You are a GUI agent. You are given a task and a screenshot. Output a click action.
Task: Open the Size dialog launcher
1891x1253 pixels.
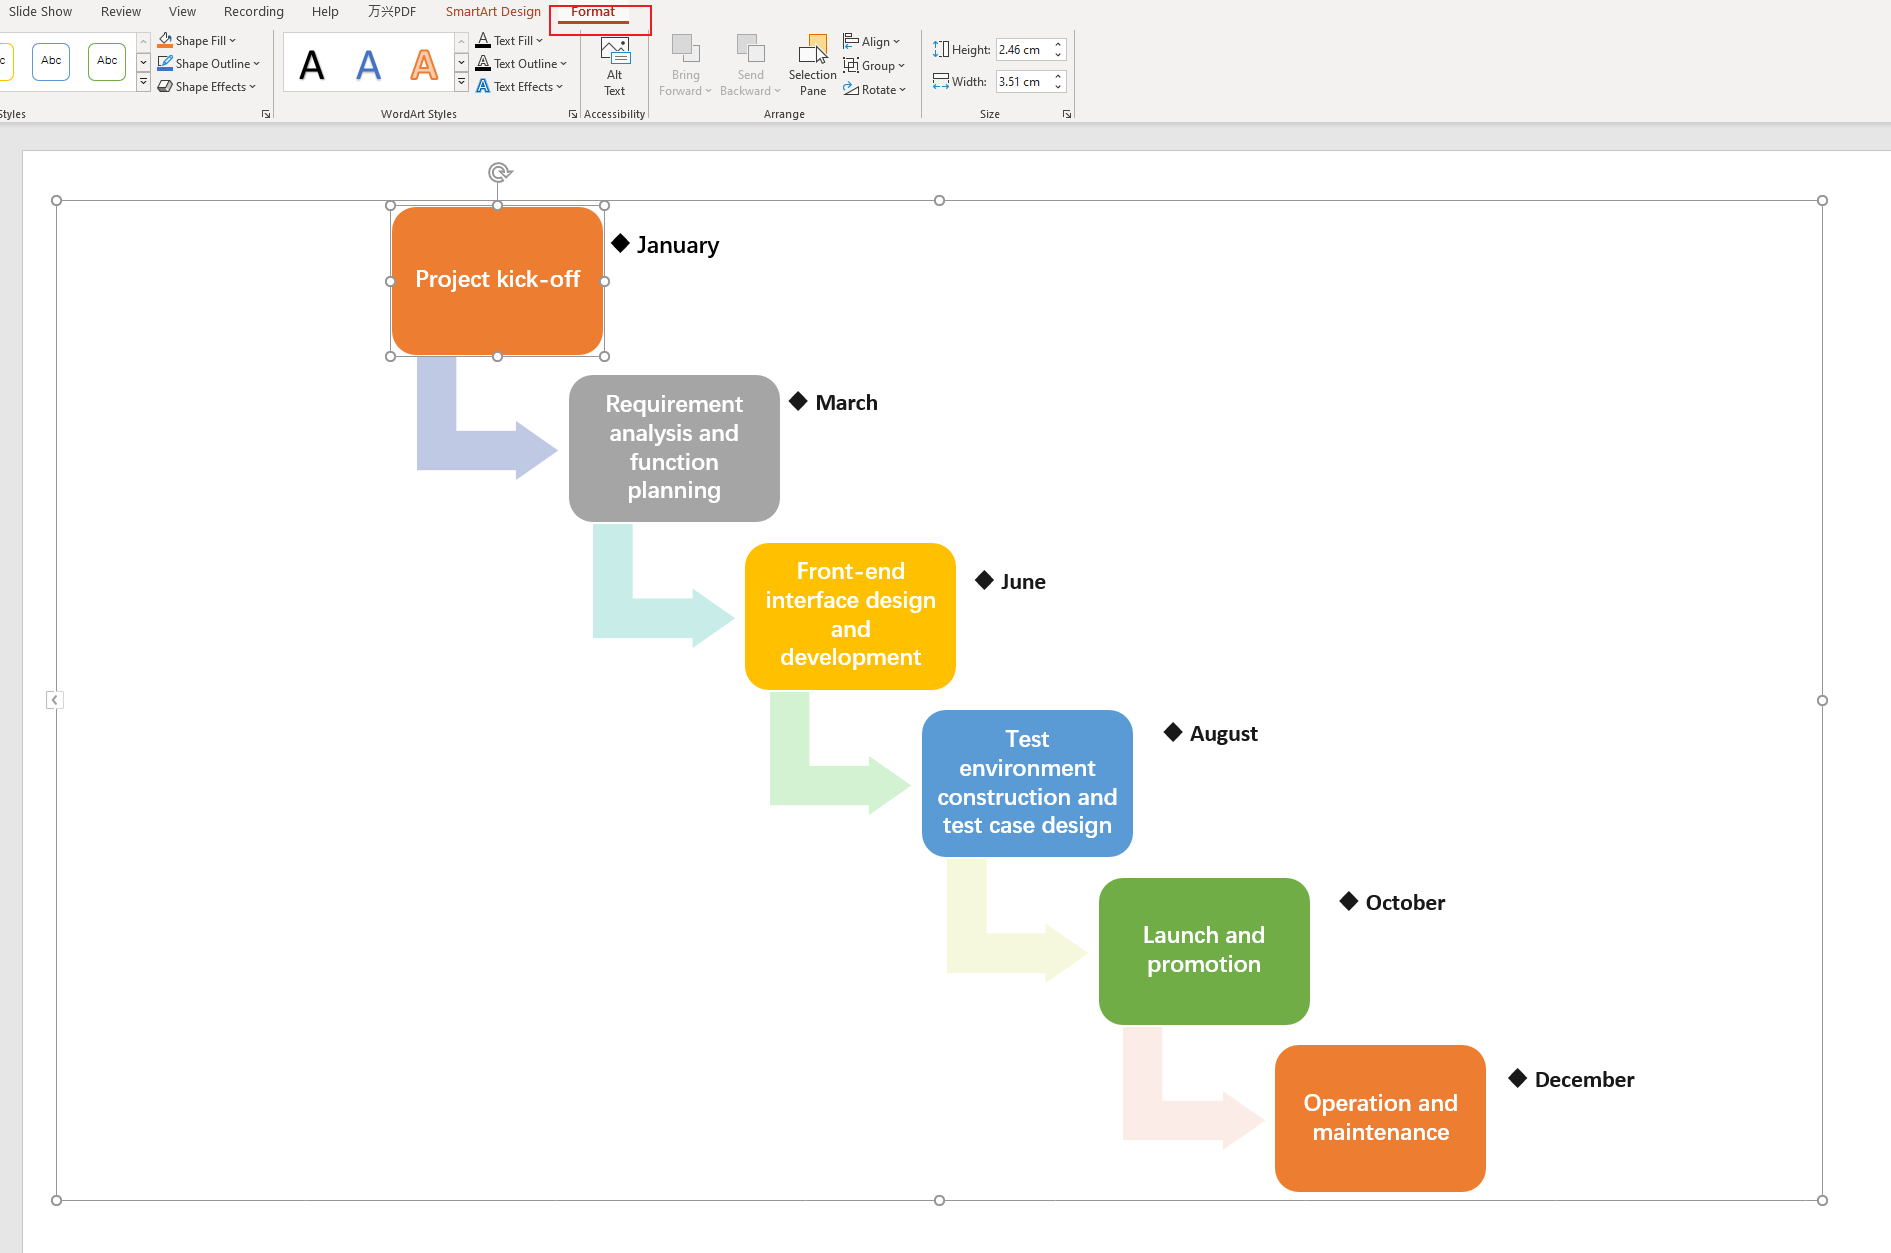[x=1066, y=113]
